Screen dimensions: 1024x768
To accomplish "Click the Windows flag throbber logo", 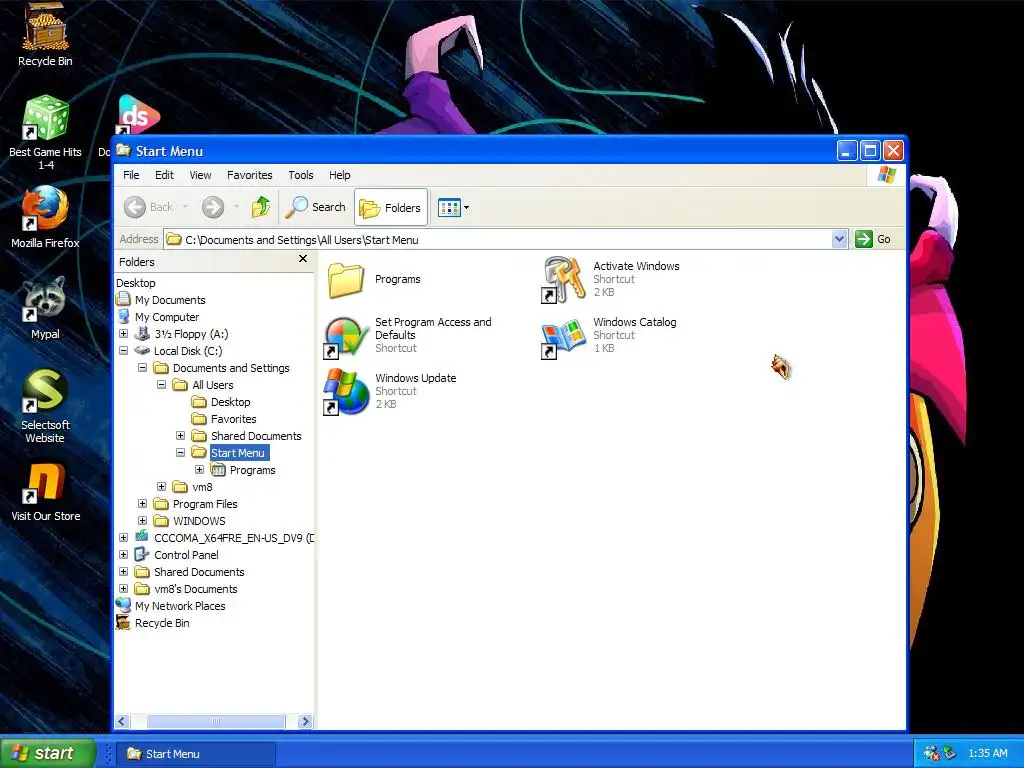I will coord(886,175).
